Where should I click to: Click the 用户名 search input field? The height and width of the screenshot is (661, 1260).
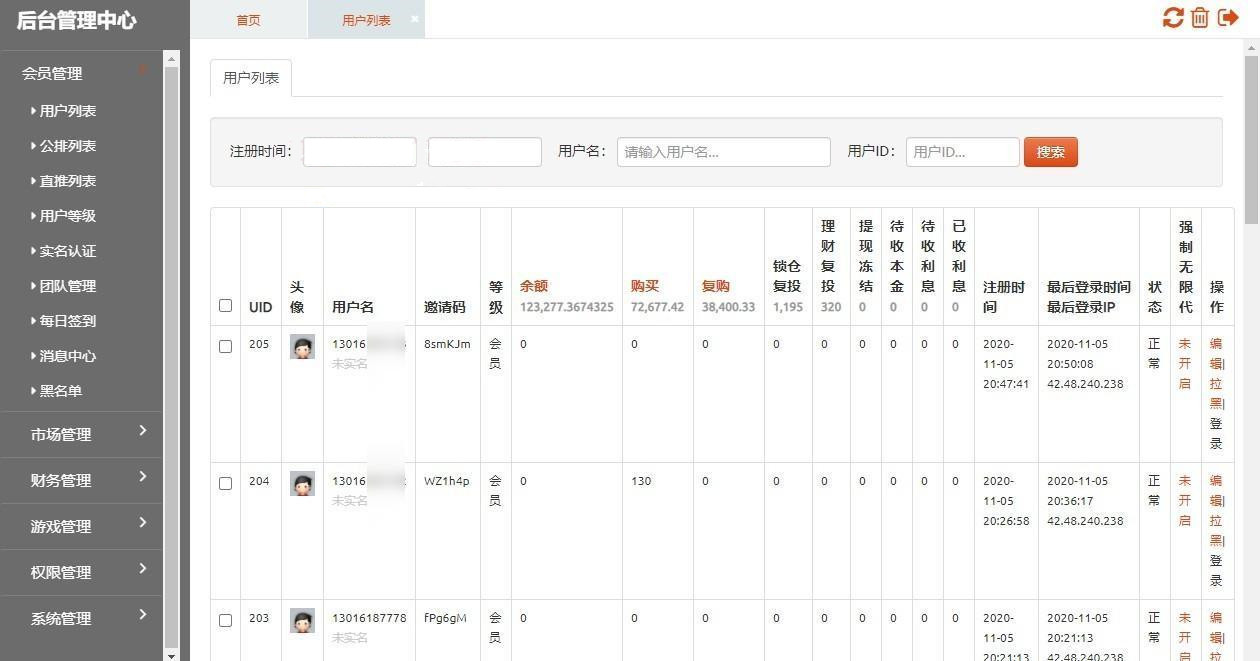click(x=723, y=151)
